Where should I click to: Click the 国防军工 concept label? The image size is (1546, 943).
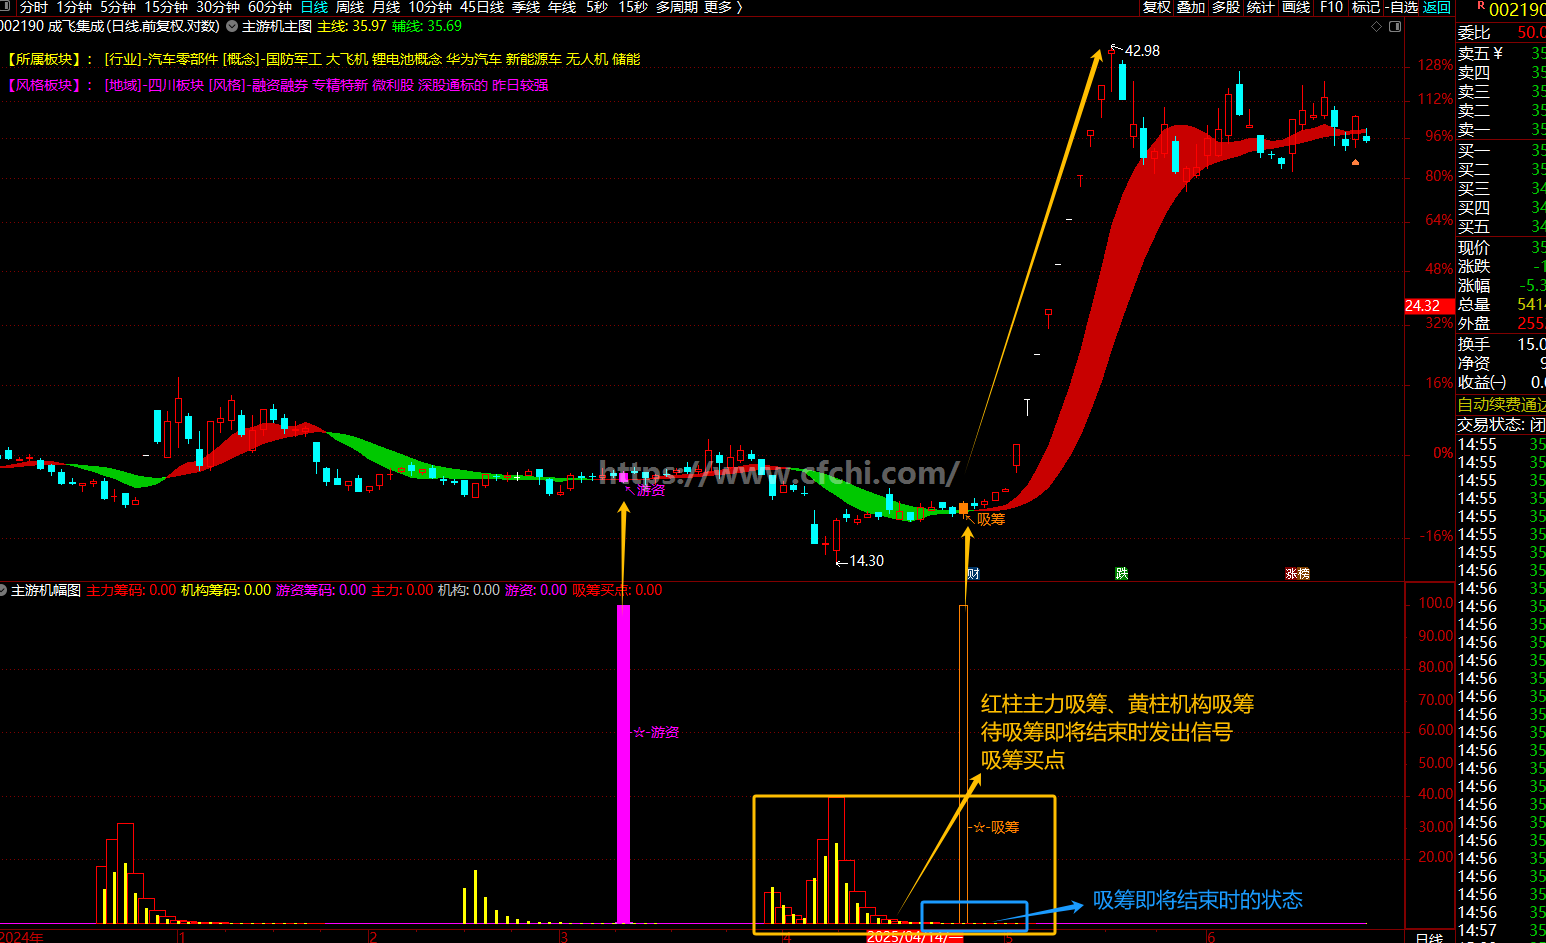pyautogui.click(x=294, y=59)
